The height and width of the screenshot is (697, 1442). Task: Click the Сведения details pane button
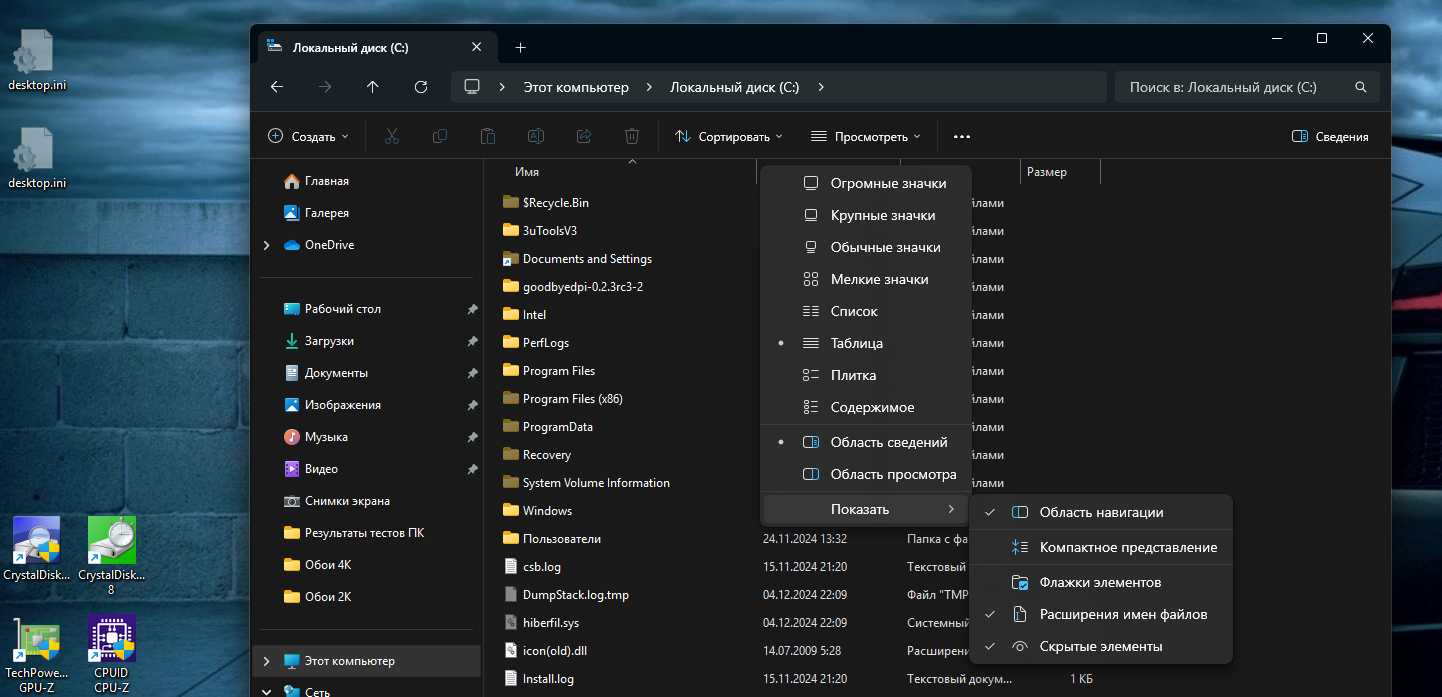point(1330,136)
